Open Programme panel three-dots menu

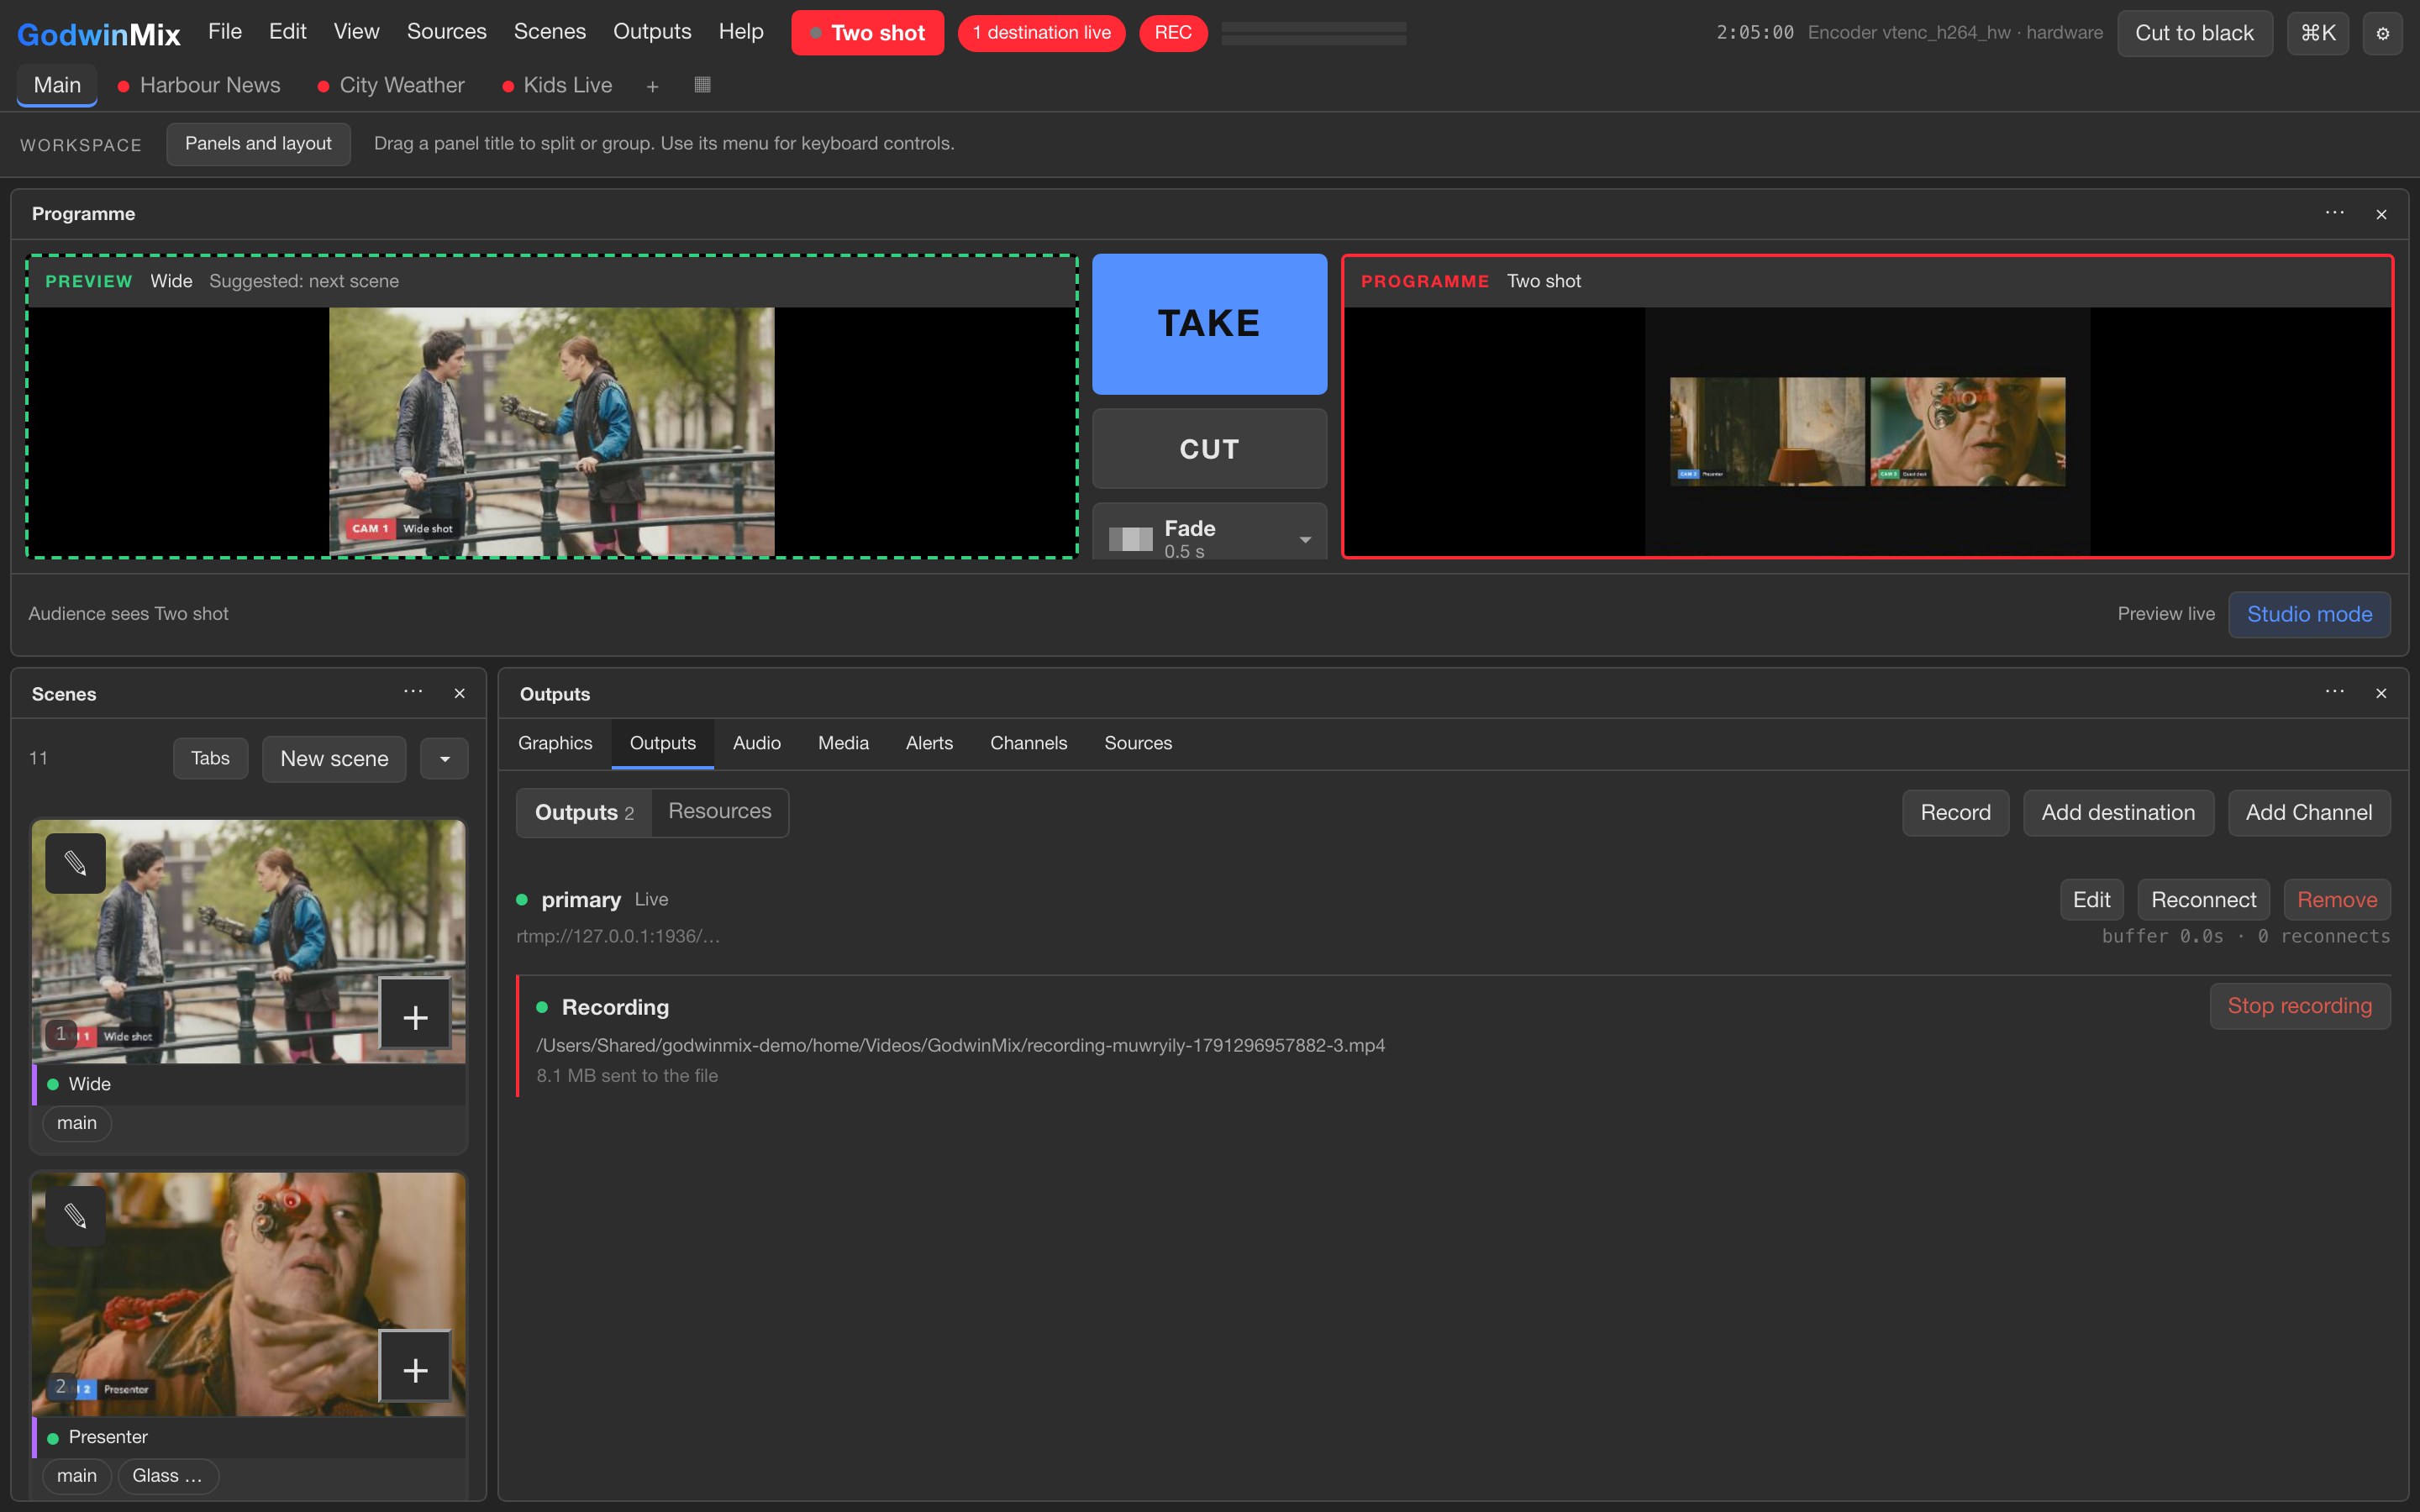(x=2334, y=213)
